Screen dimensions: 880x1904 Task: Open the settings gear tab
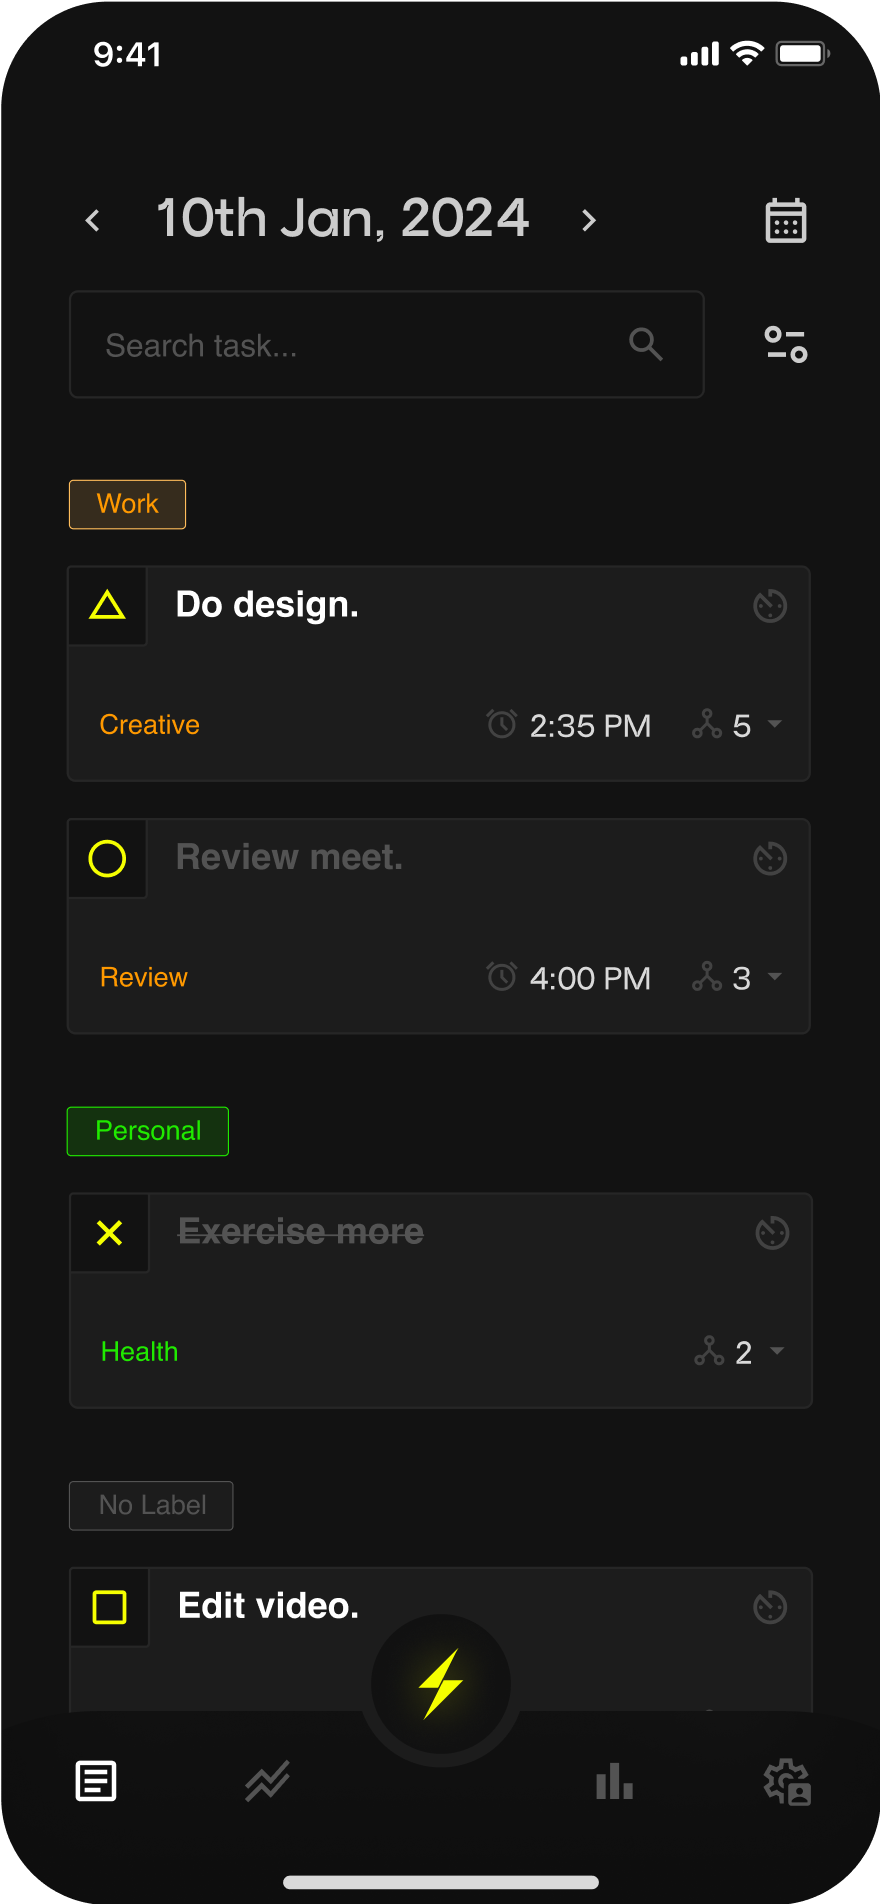[787, 1781]
